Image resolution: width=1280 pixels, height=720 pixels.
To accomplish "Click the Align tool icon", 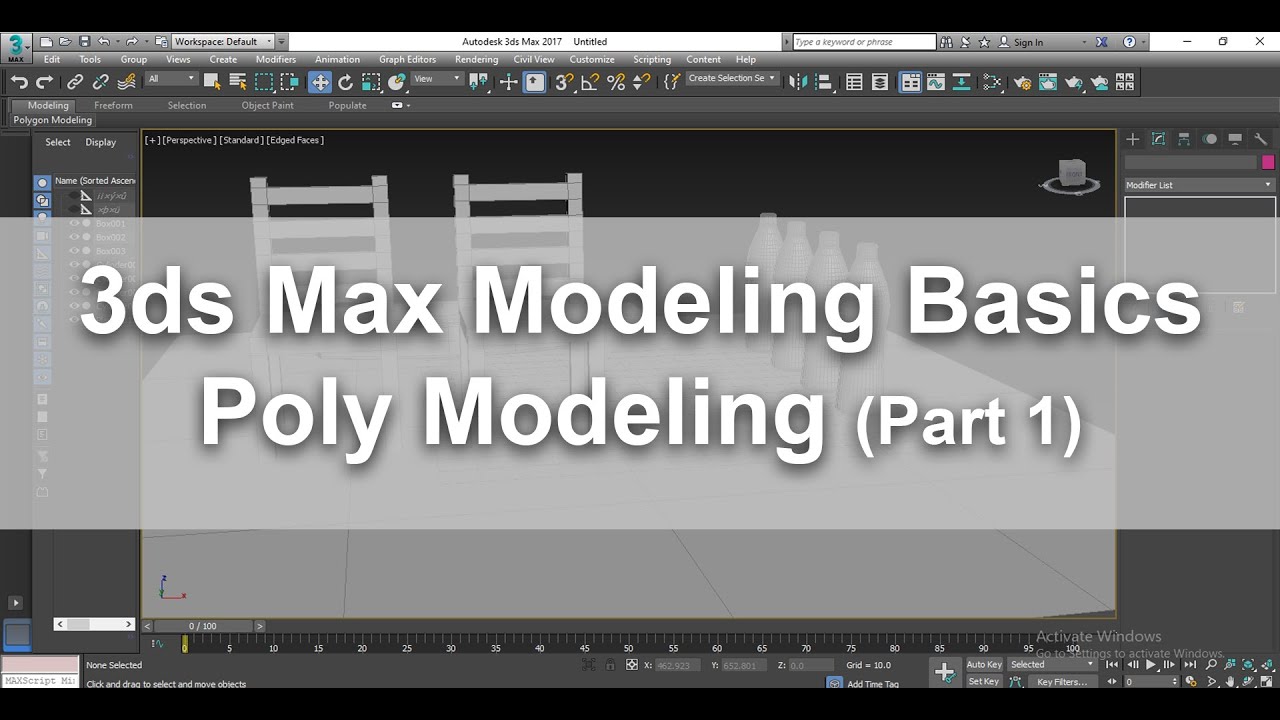I will [x=823, y=82].
